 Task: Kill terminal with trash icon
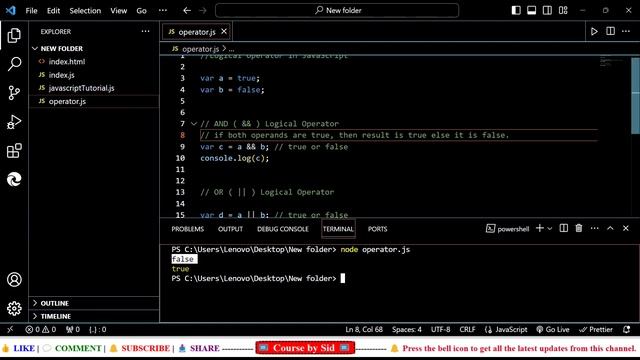point(579,229)
